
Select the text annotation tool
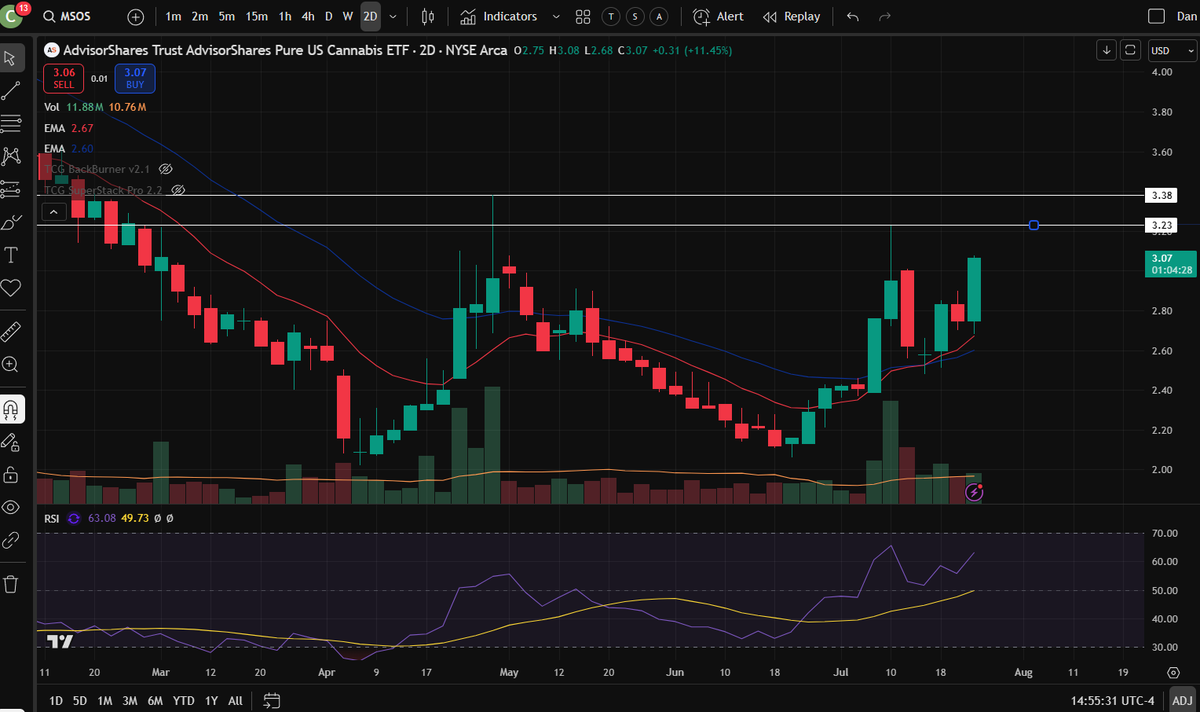pos(12,255)
